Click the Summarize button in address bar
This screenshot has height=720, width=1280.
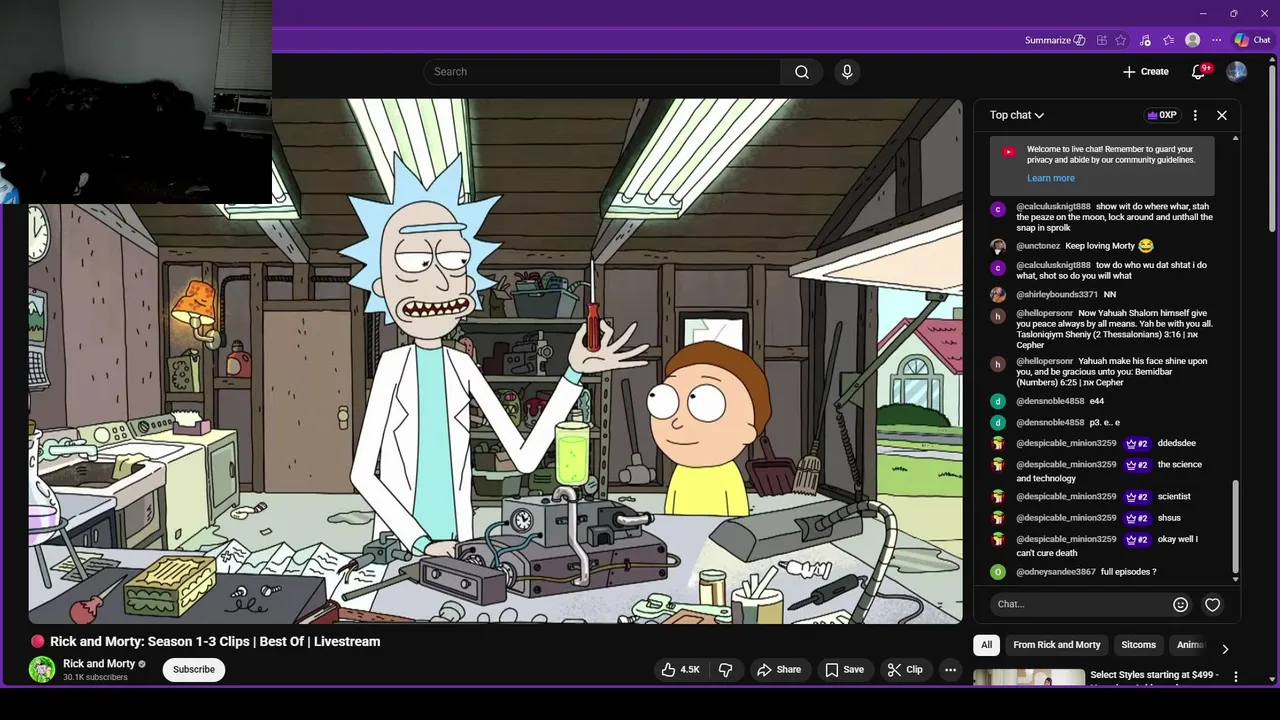(x=1055, y=40)
